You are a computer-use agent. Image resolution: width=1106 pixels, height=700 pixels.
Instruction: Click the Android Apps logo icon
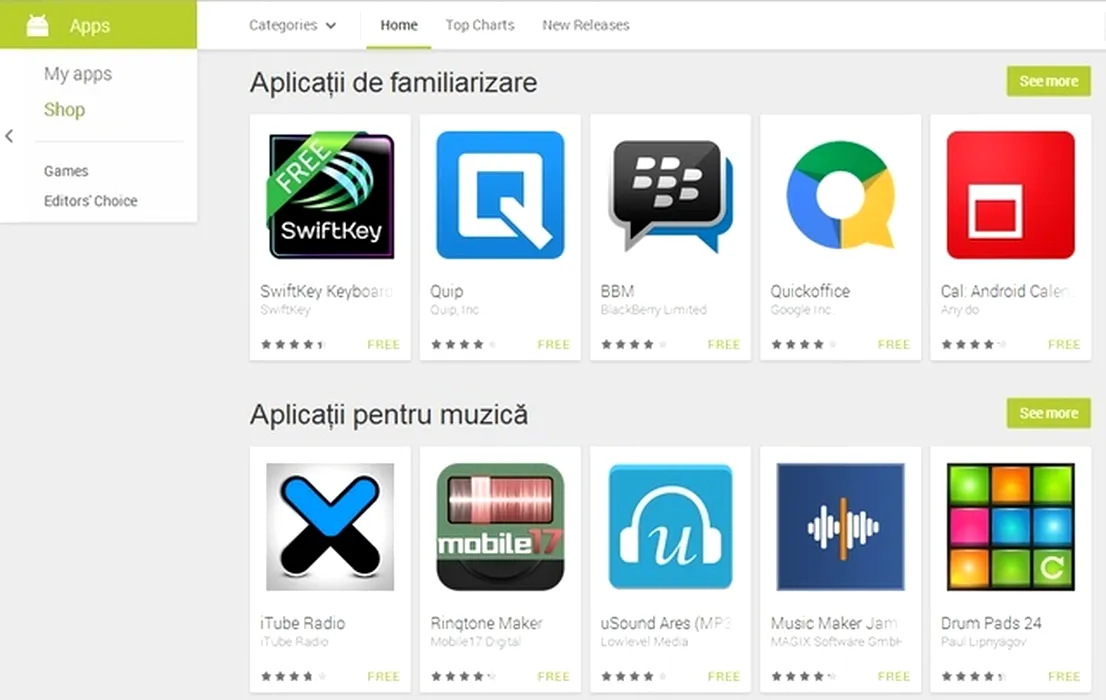click(37, 25)
